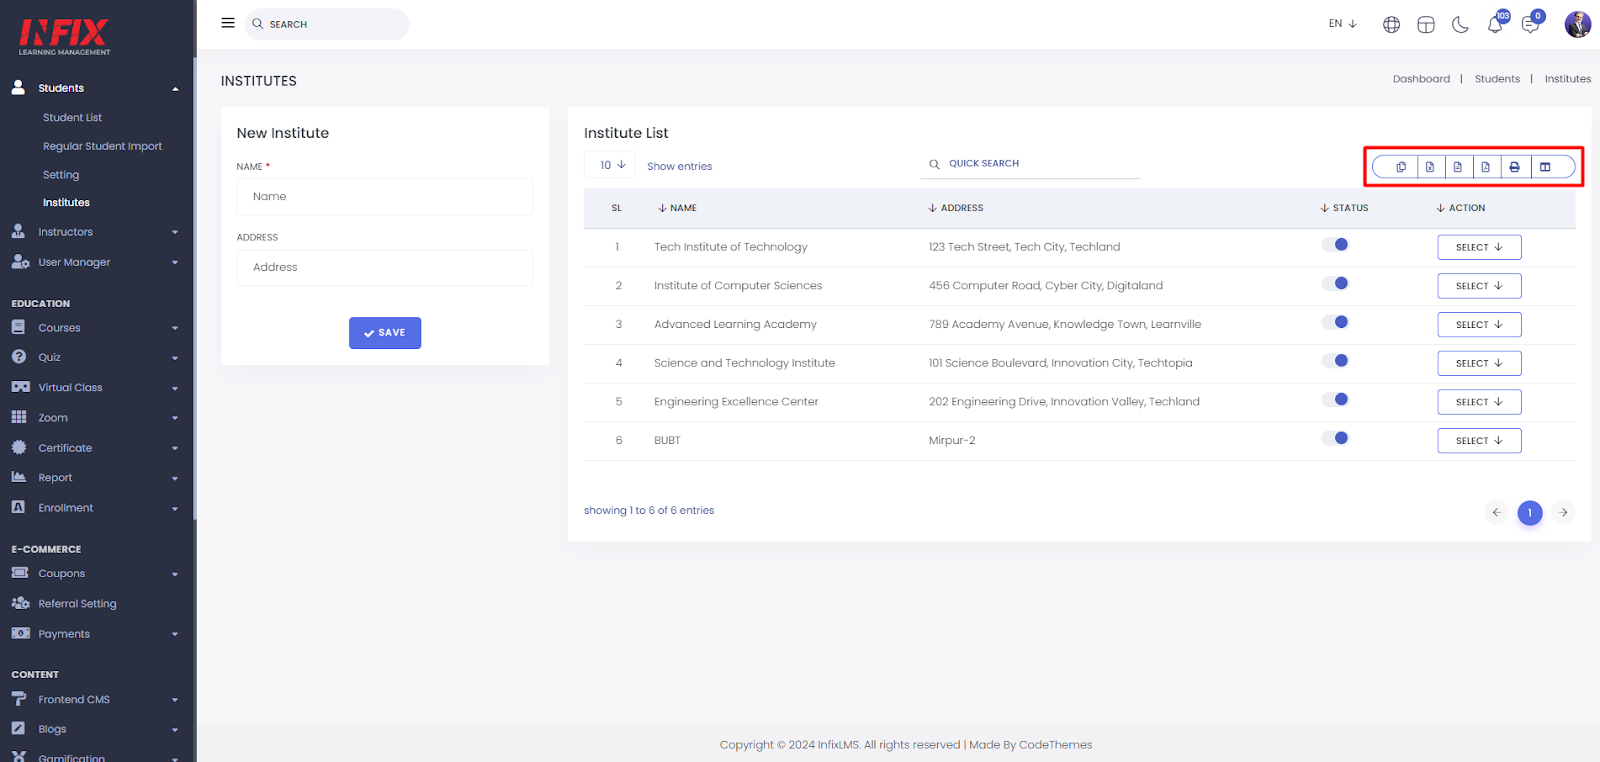Open the 10 entries per page dropdown

point(611,165)
